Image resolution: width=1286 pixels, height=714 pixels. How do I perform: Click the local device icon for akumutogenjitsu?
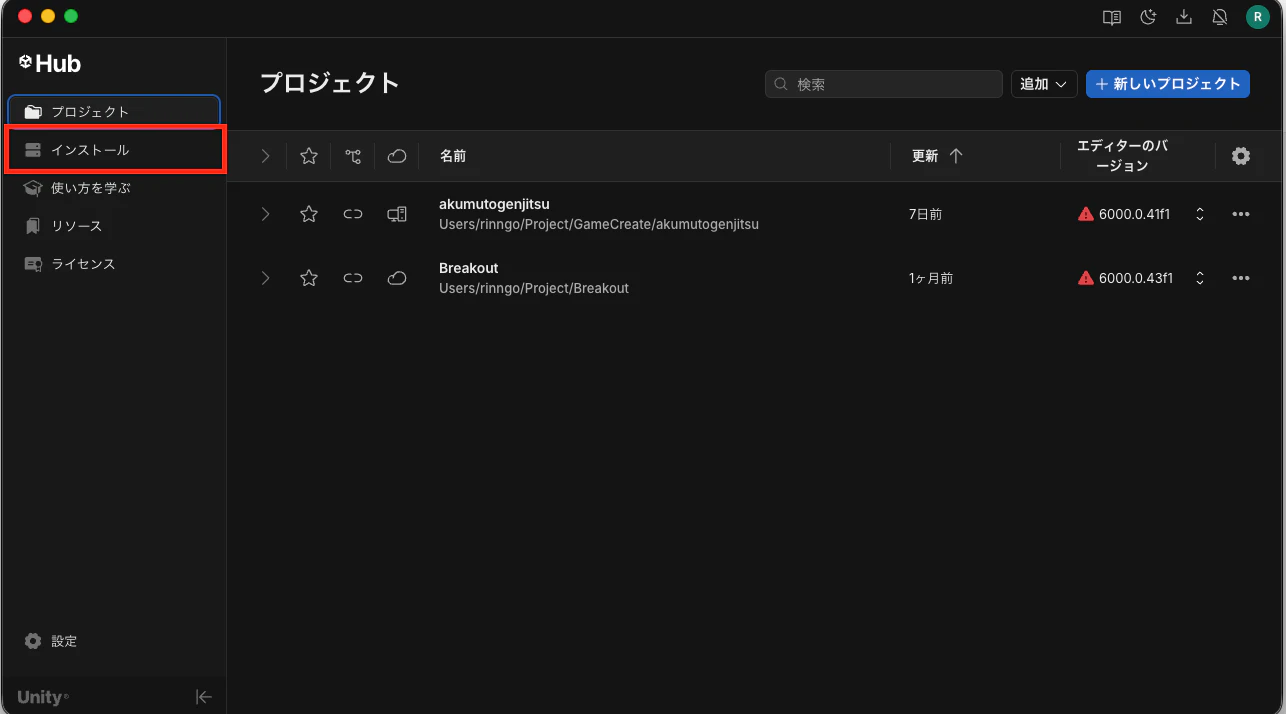[x=397, y=214]
